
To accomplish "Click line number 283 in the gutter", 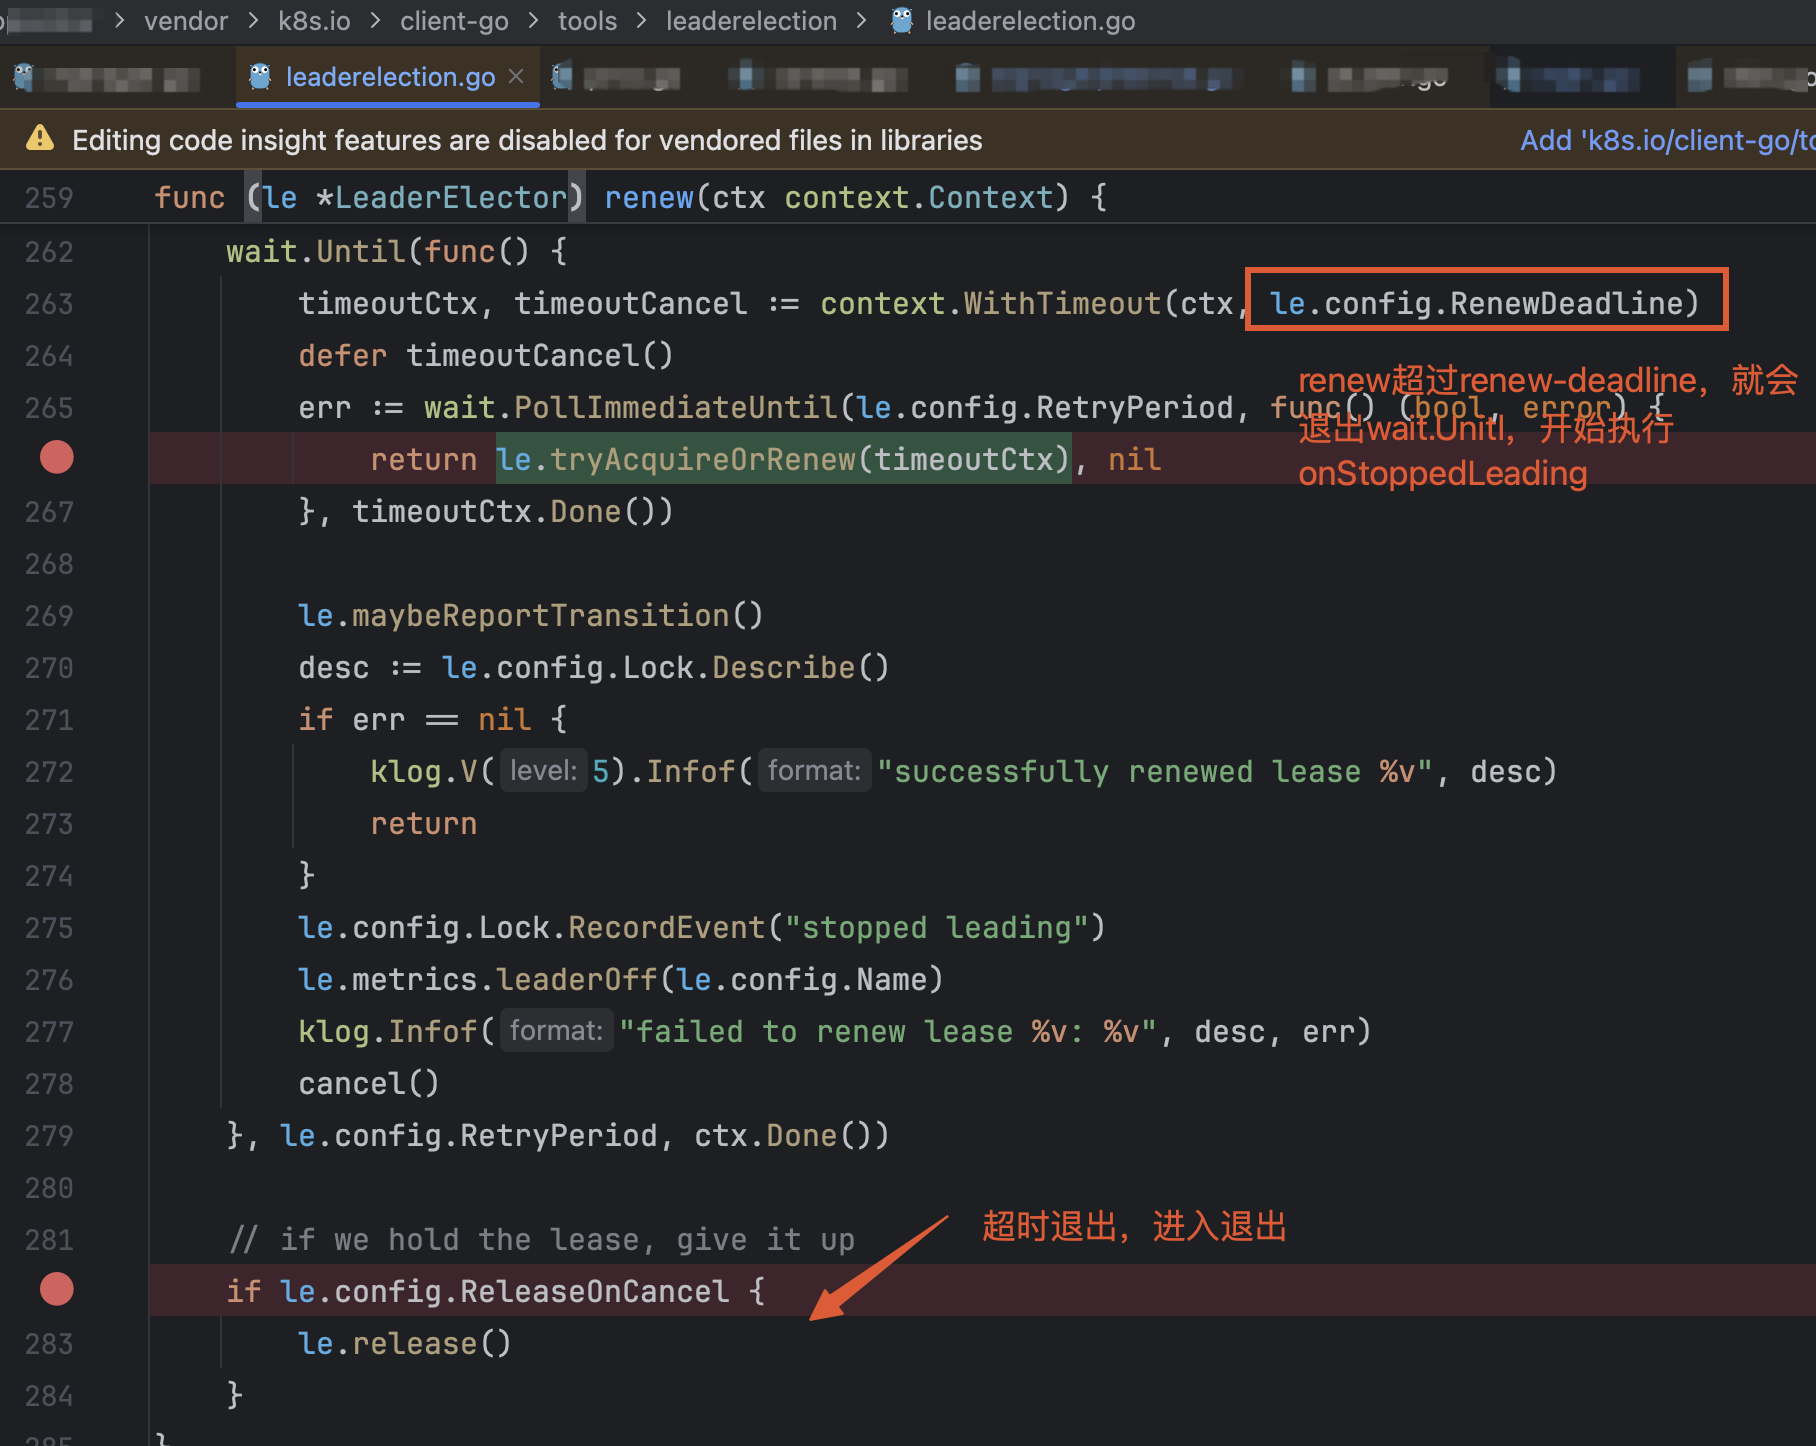I will click(49, 1344).
